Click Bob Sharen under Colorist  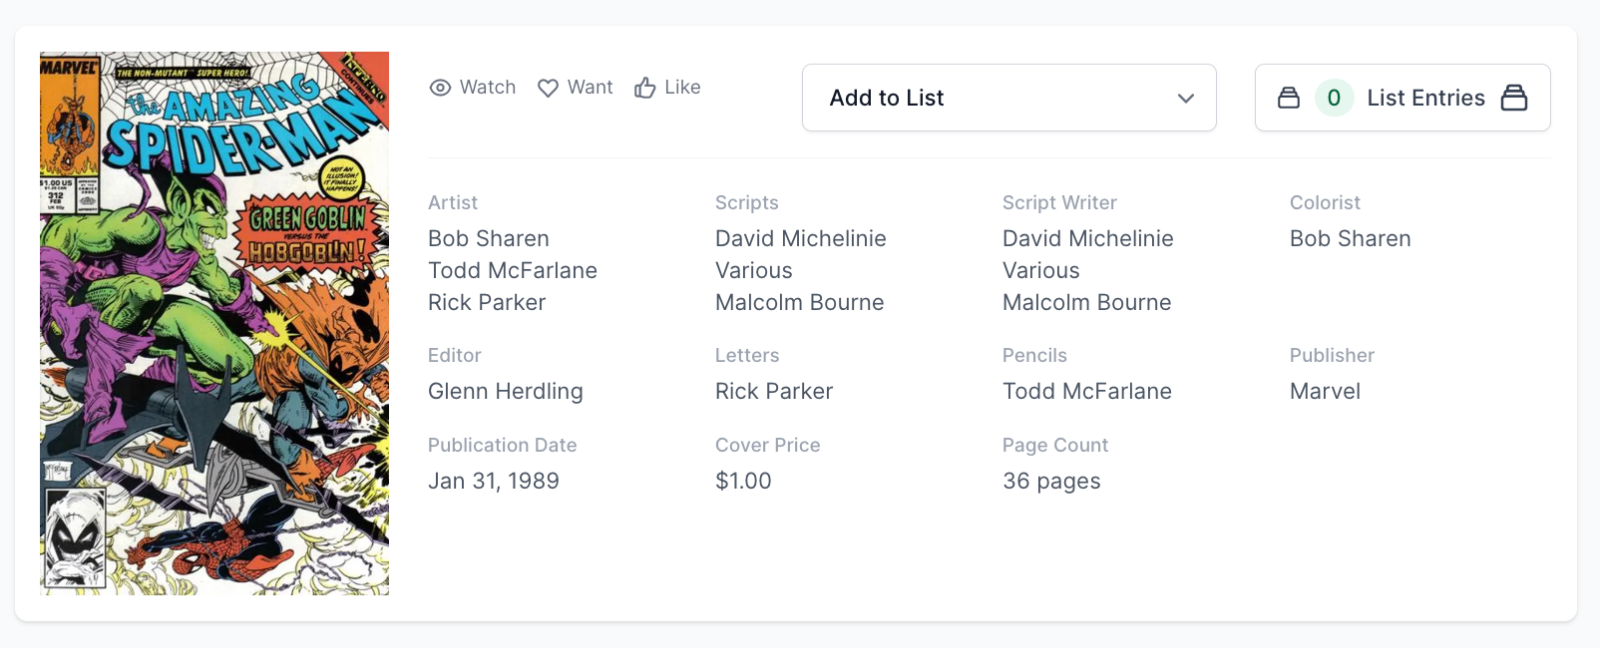(1350, 239)
